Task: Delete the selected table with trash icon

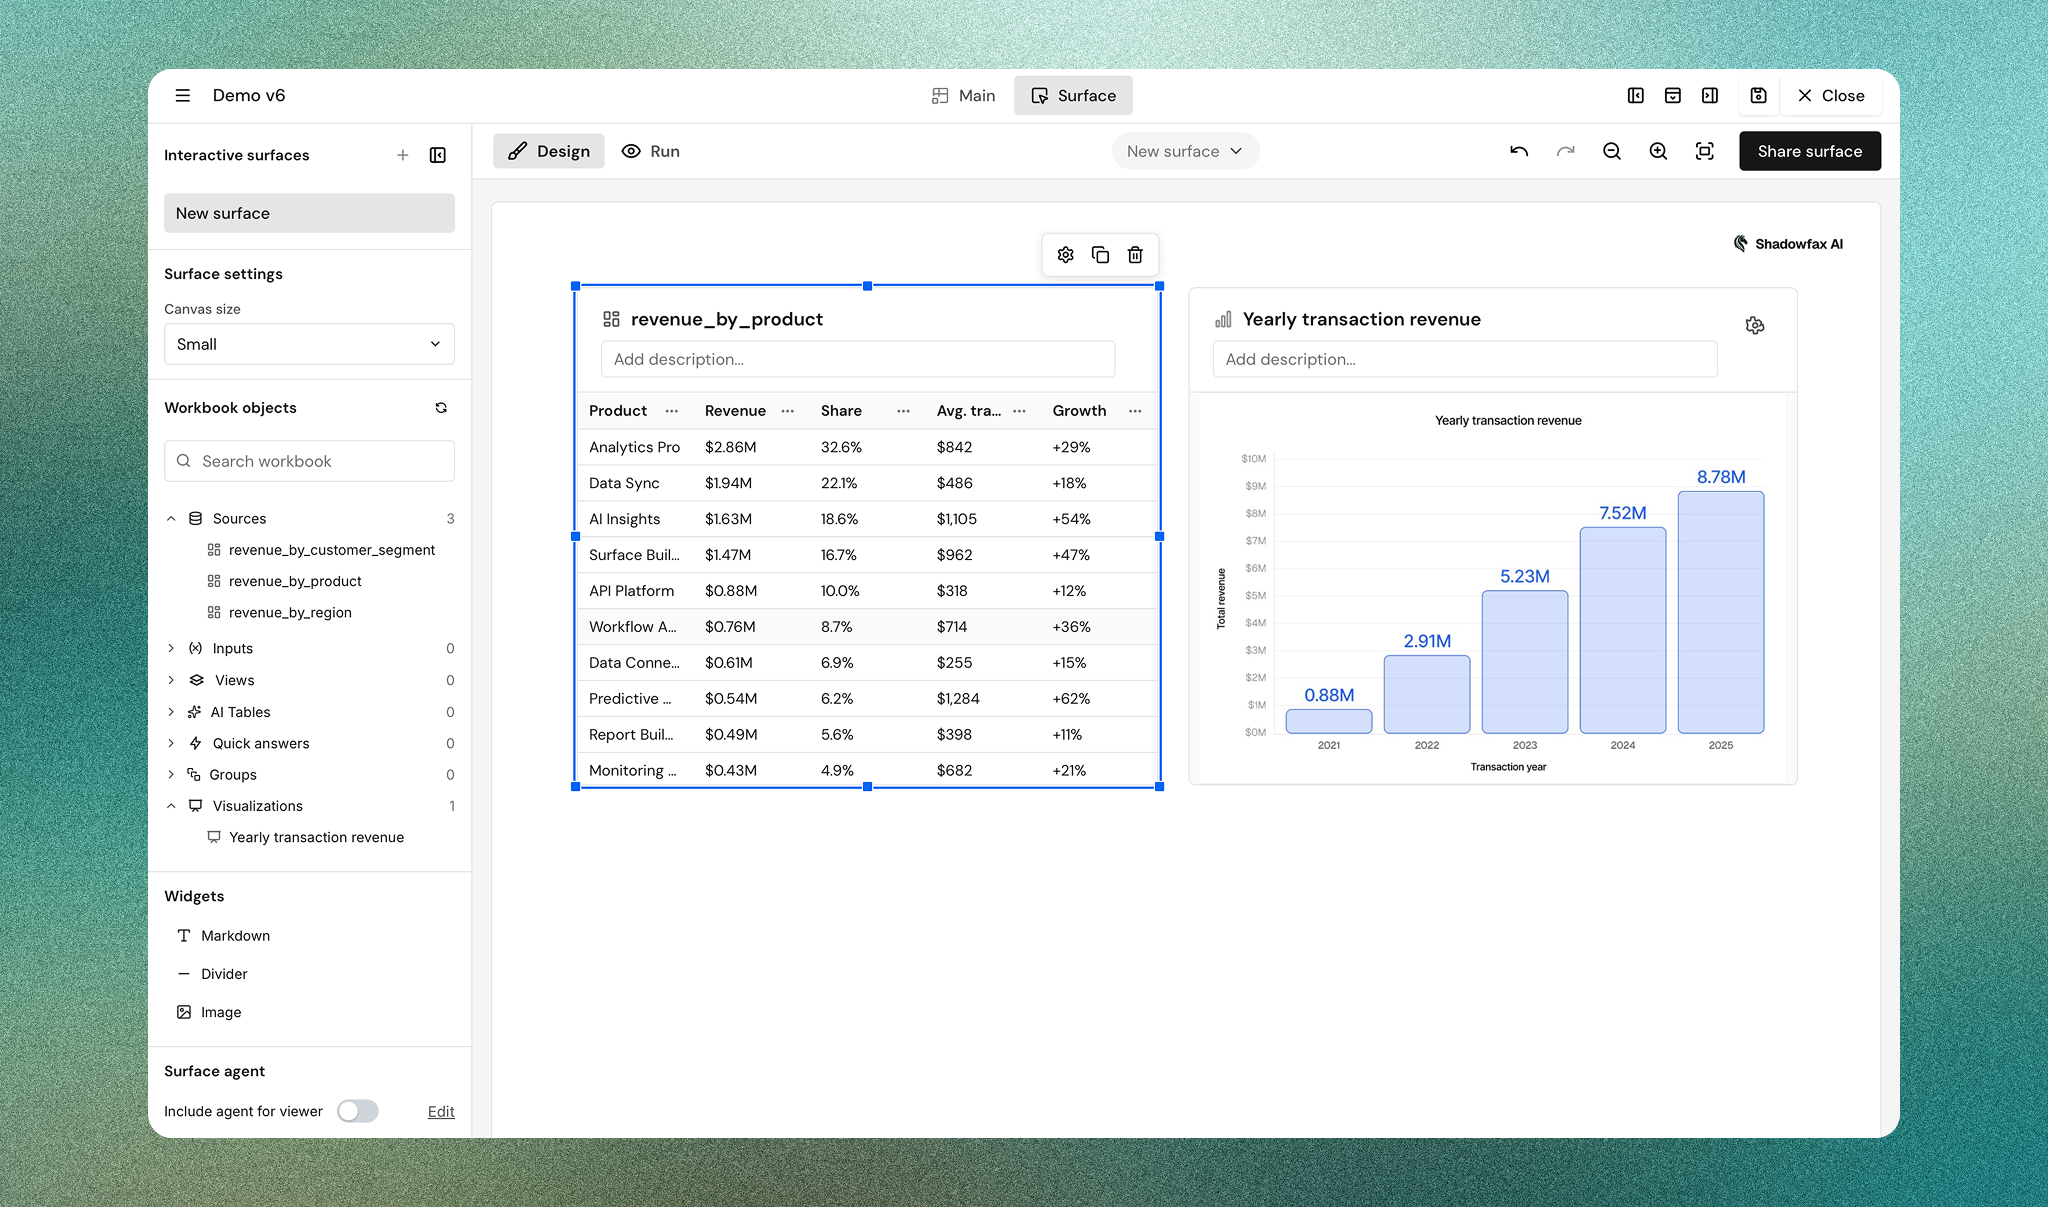Action: point(1135,255)
